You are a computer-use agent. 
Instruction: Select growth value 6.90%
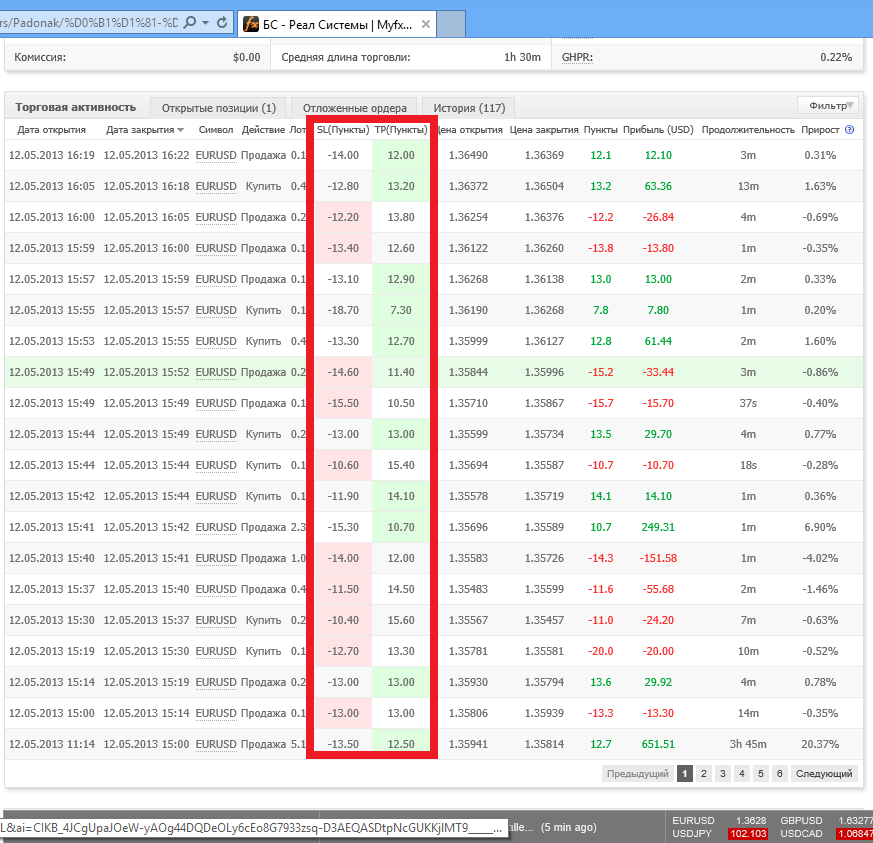820,527
